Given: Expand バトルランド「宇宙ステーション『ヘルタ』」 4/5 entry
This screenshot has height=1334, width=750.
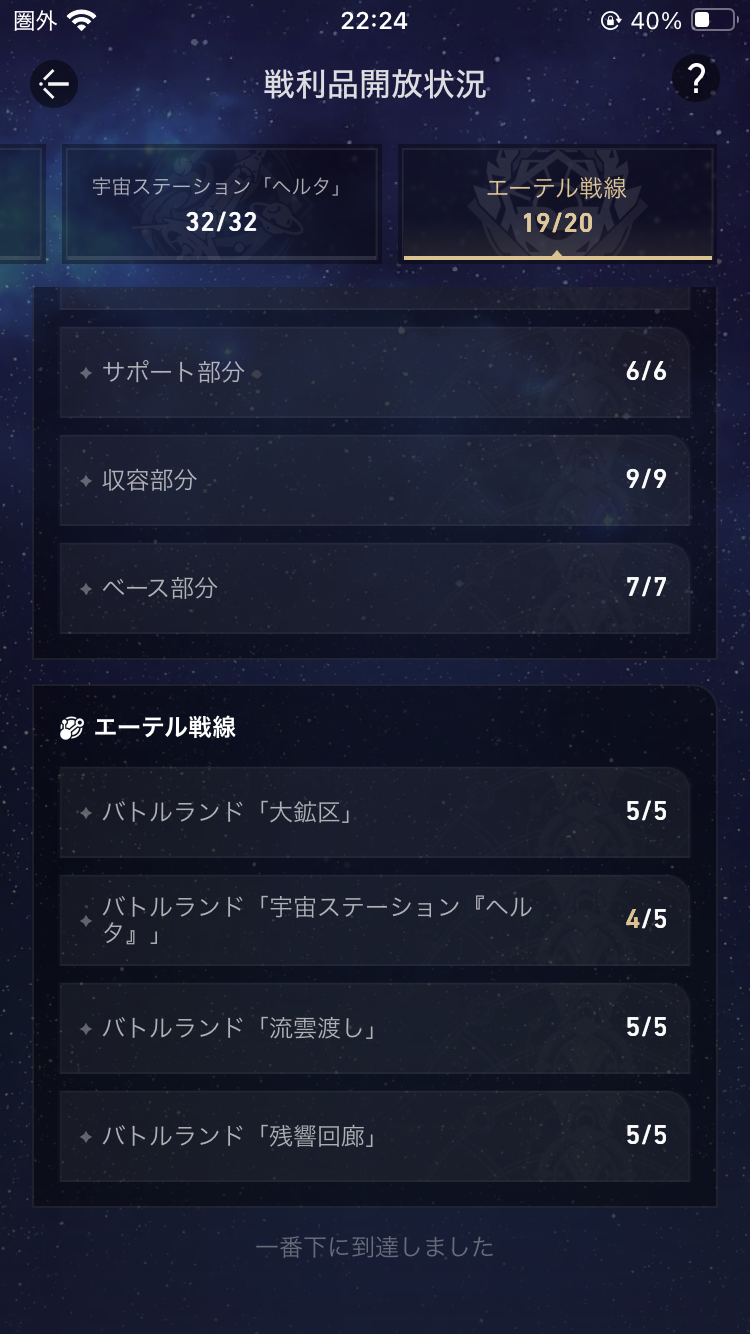Looking at the screenshot, I should pos(374,920).
